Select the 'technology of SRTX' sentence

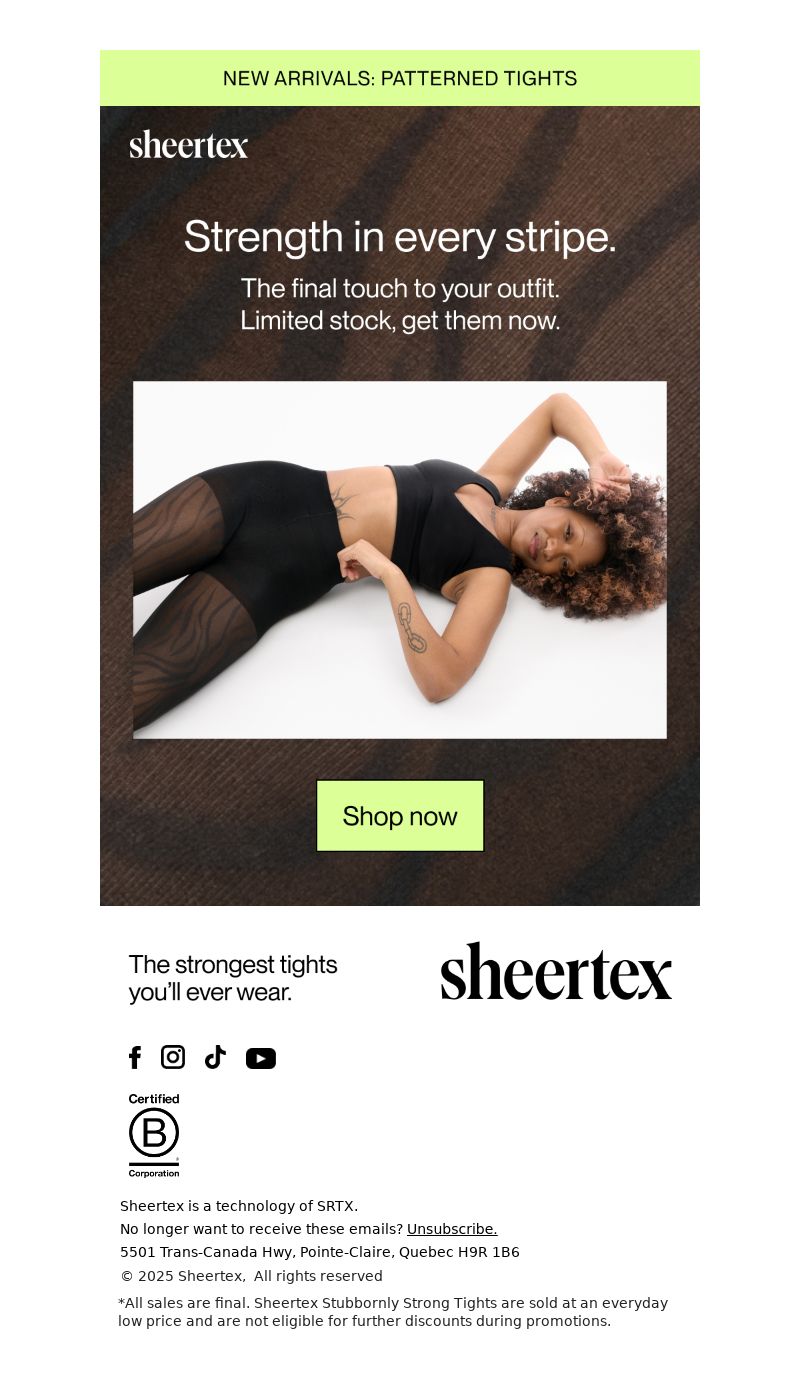pyautogui.click(x=239, y=1206)
